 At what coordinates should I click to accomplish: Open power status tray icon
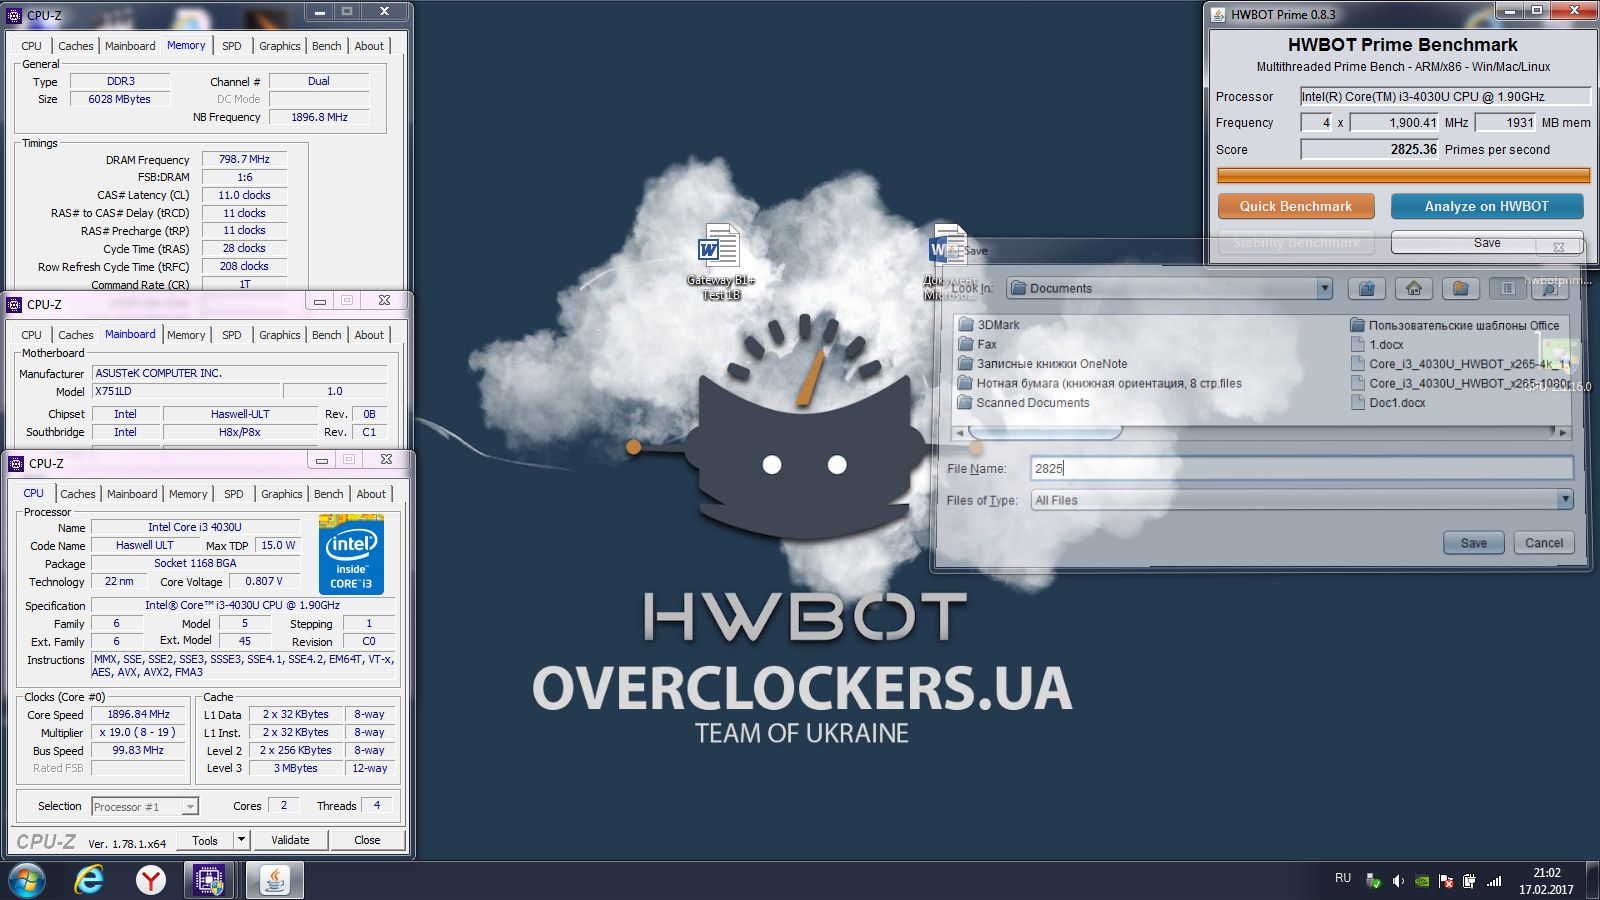[x=1469, y=881]
